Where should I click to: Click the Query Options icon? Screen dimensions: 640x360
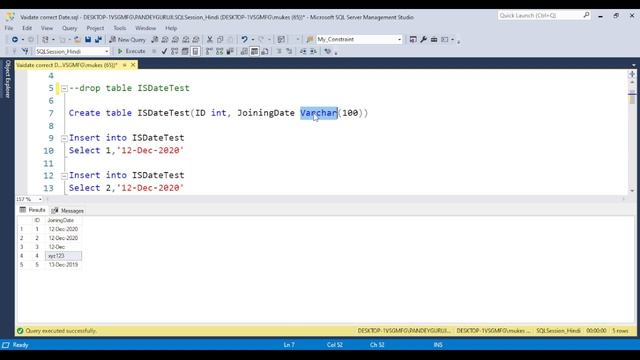click(185, 51)
